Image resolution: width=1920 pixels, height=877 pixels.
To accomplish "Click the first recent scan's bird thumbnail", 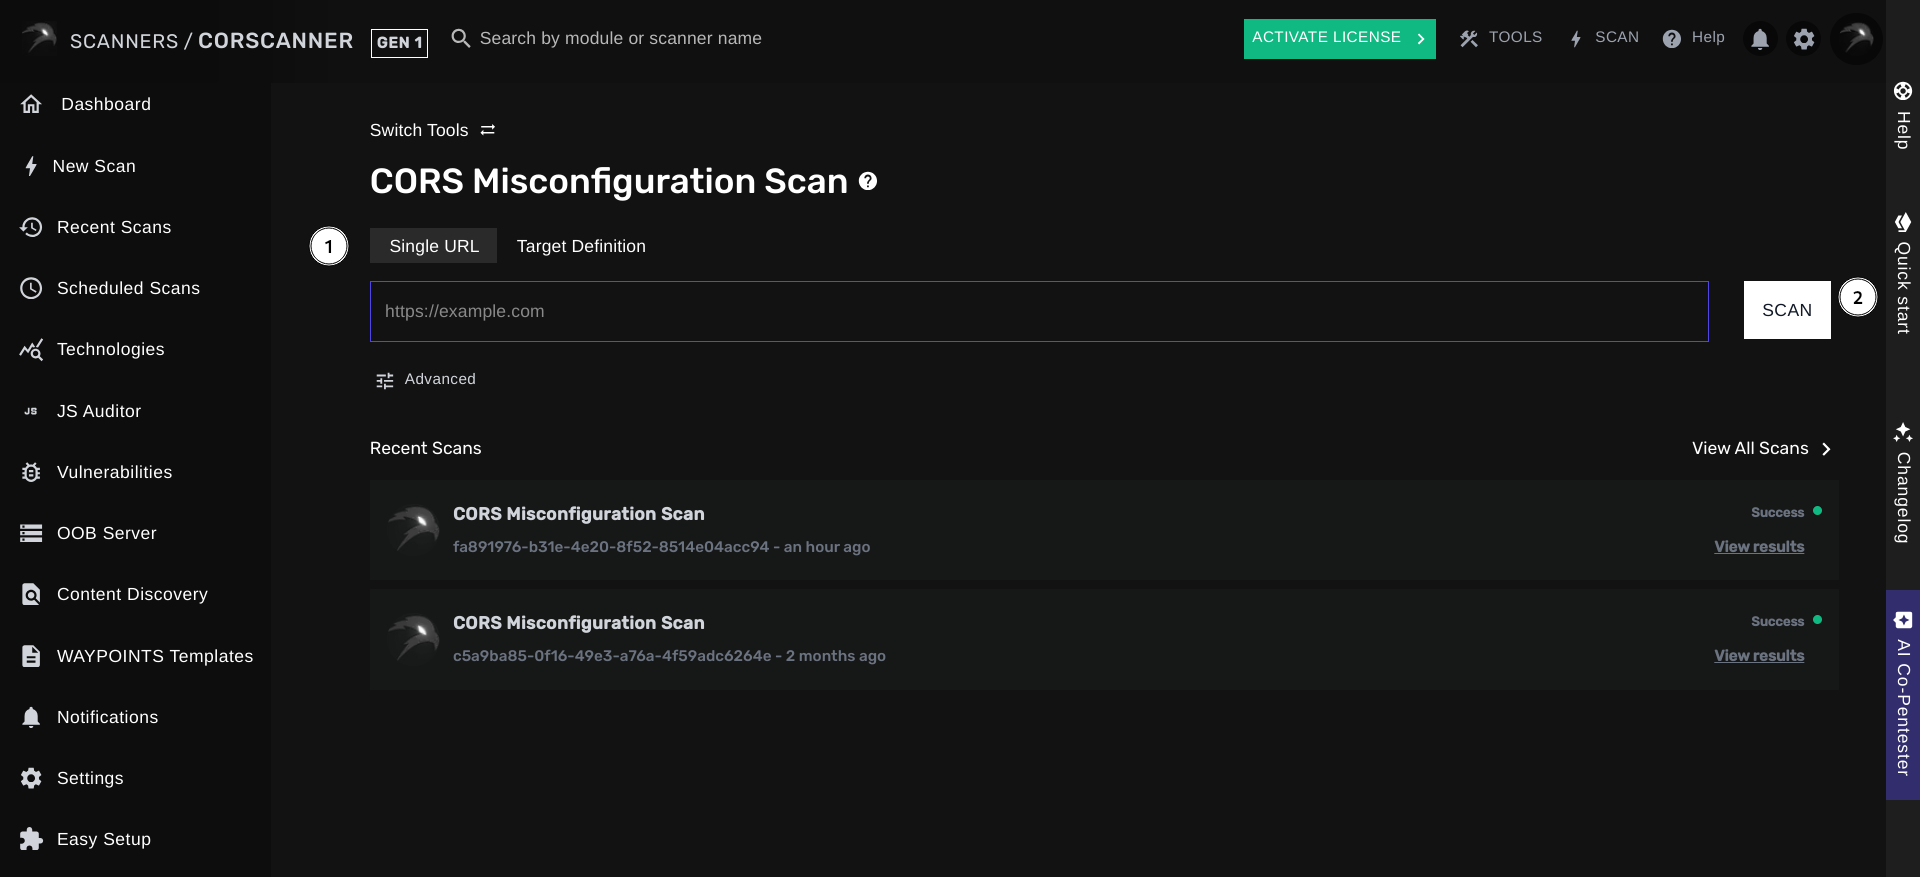I will [x=413, y=529].
